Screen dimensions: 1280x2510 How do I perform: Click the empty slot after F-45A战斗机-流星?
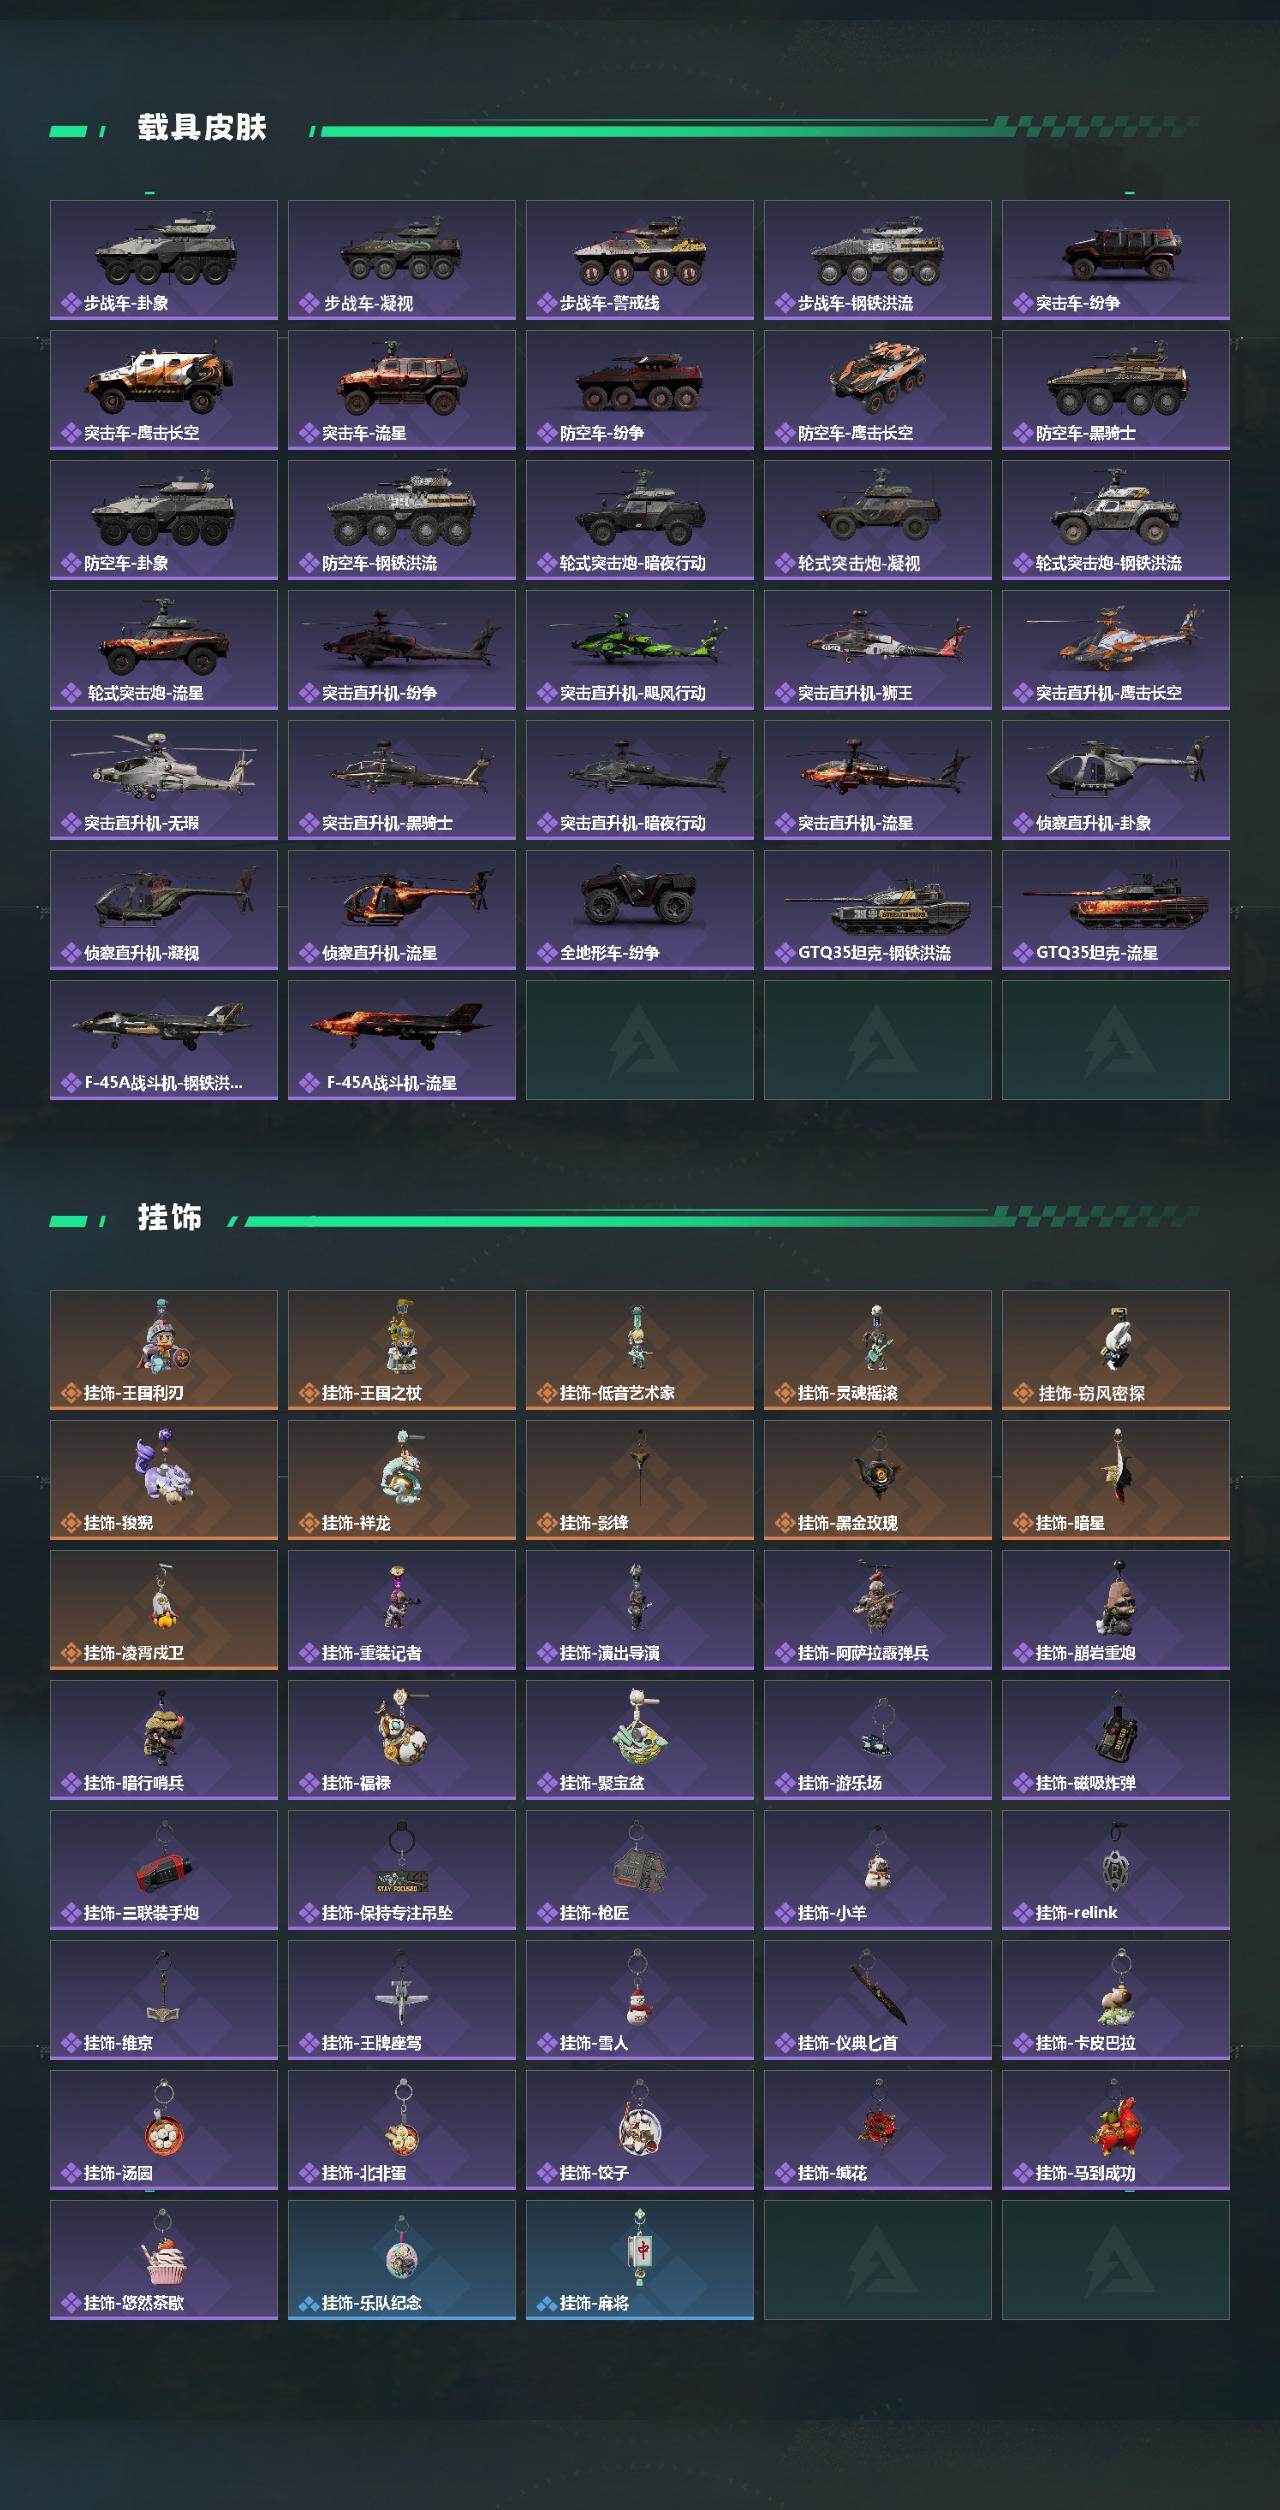640,1040
